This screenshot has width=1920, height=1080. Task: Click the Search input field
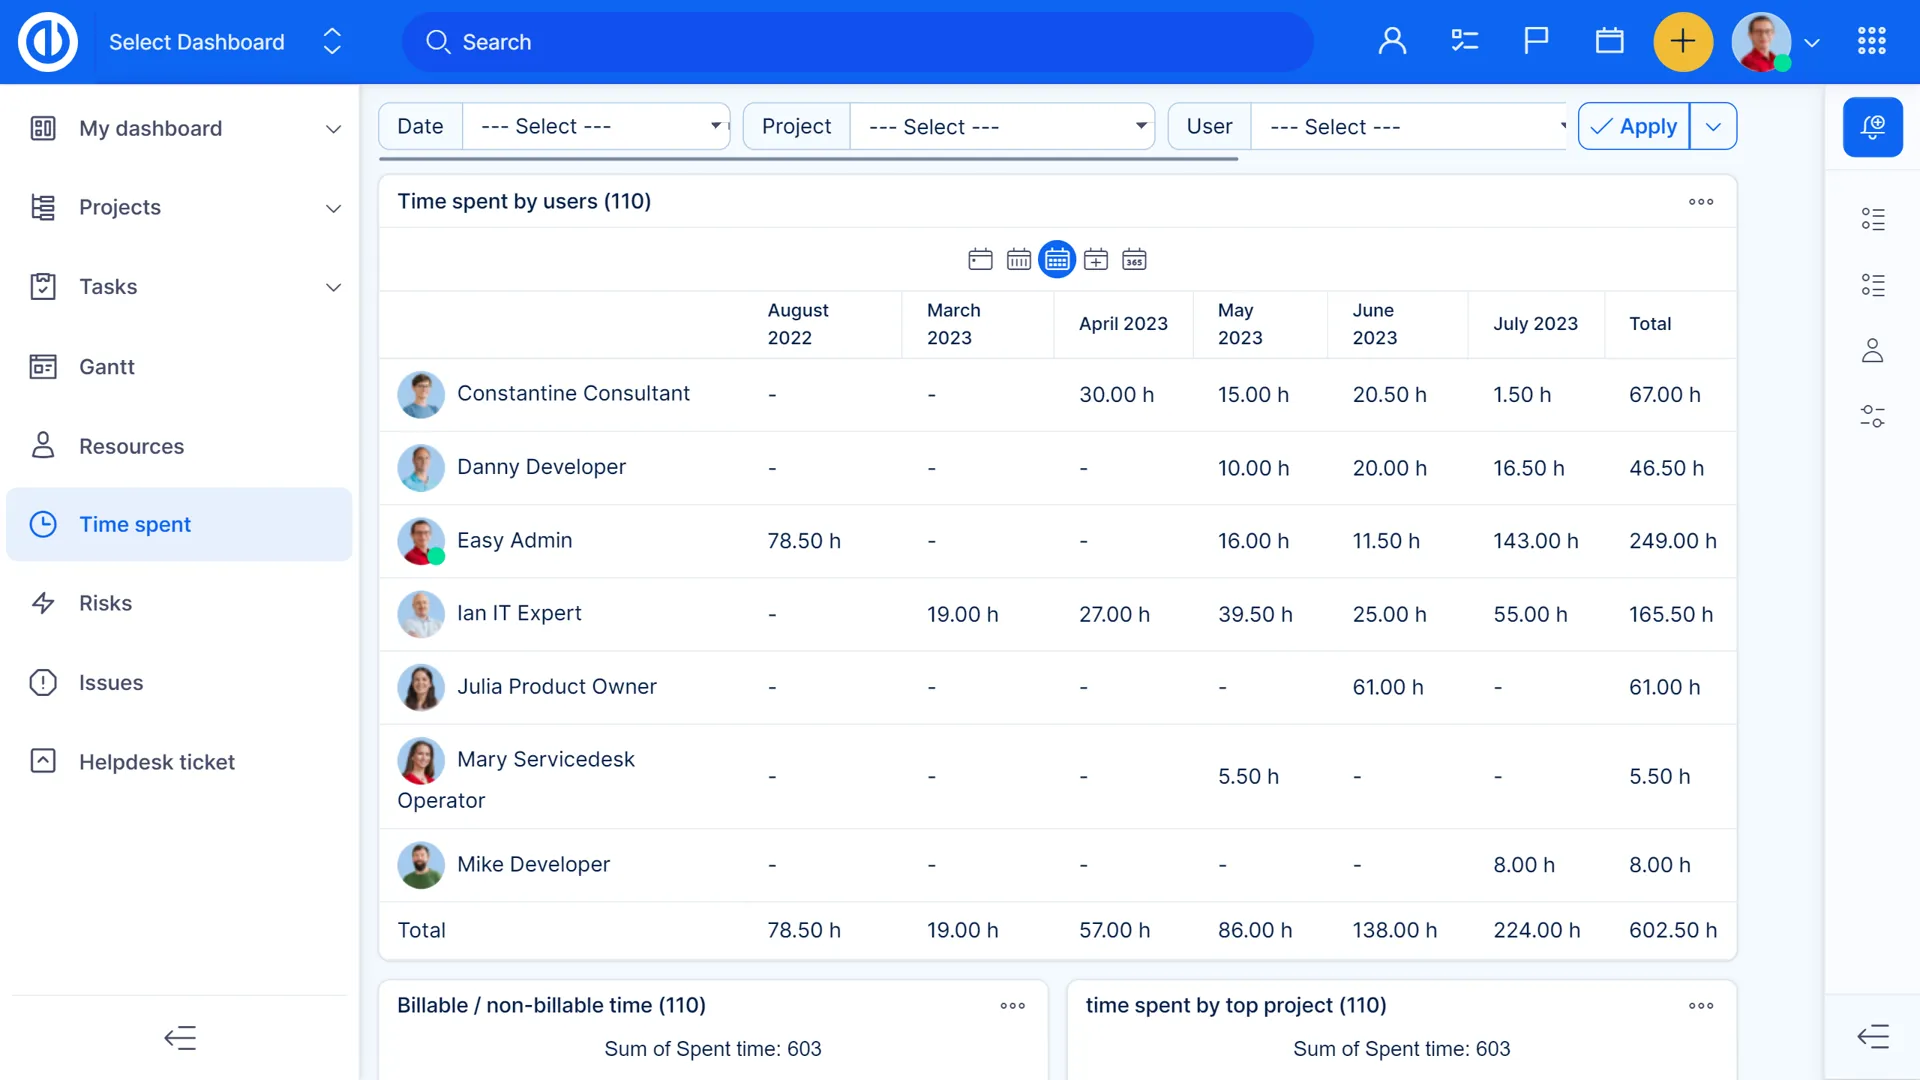(x=857, y=42)
